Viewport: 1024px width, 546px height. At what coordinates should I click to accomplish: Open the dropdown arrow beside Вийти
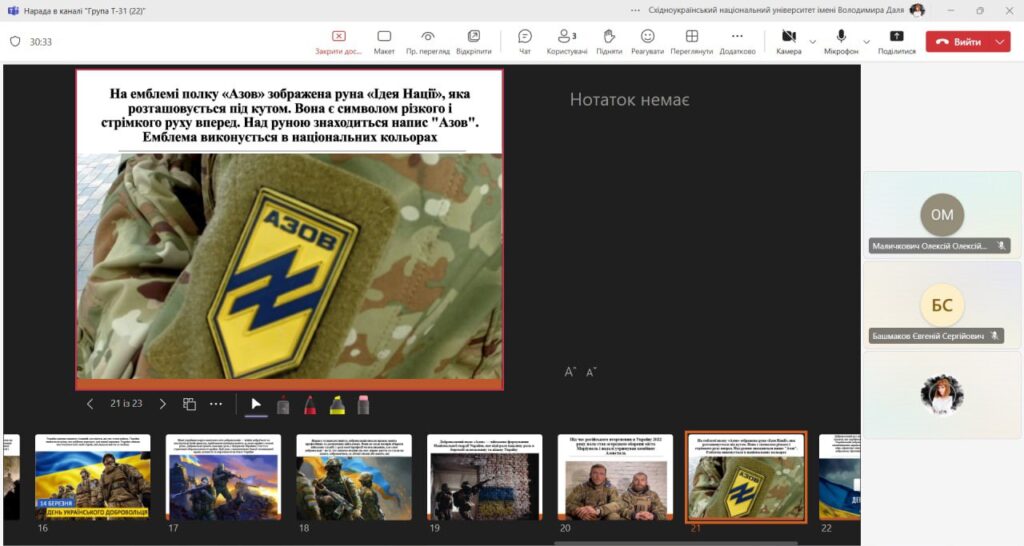[1000, 42]
